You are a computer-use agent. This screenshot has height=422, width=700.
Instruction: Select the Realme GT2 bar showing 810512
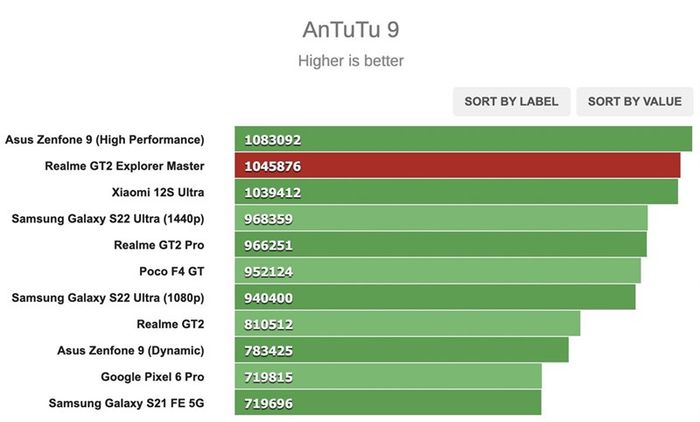click(408, 324)
